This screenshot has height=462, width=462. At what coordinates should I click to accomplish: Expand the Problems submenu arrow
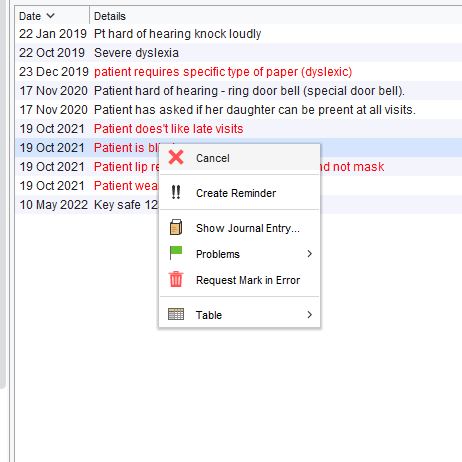310,254
